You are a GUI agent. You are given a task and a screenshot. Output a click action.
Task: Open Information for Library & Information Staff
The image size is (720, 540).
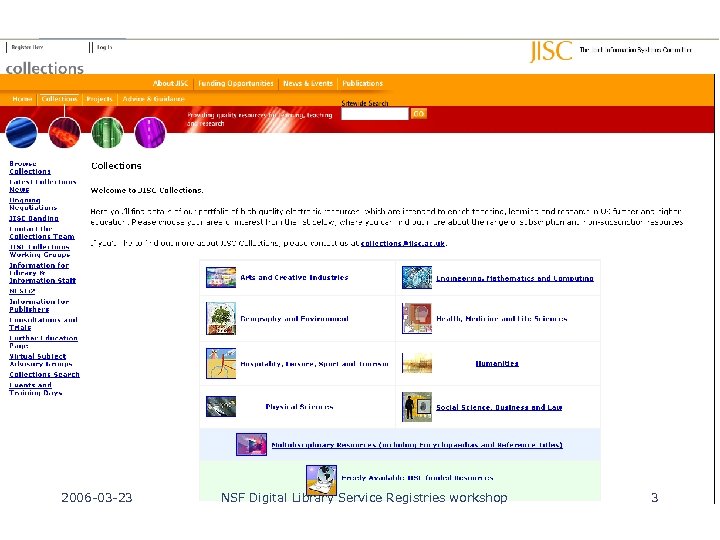[43, 272]
